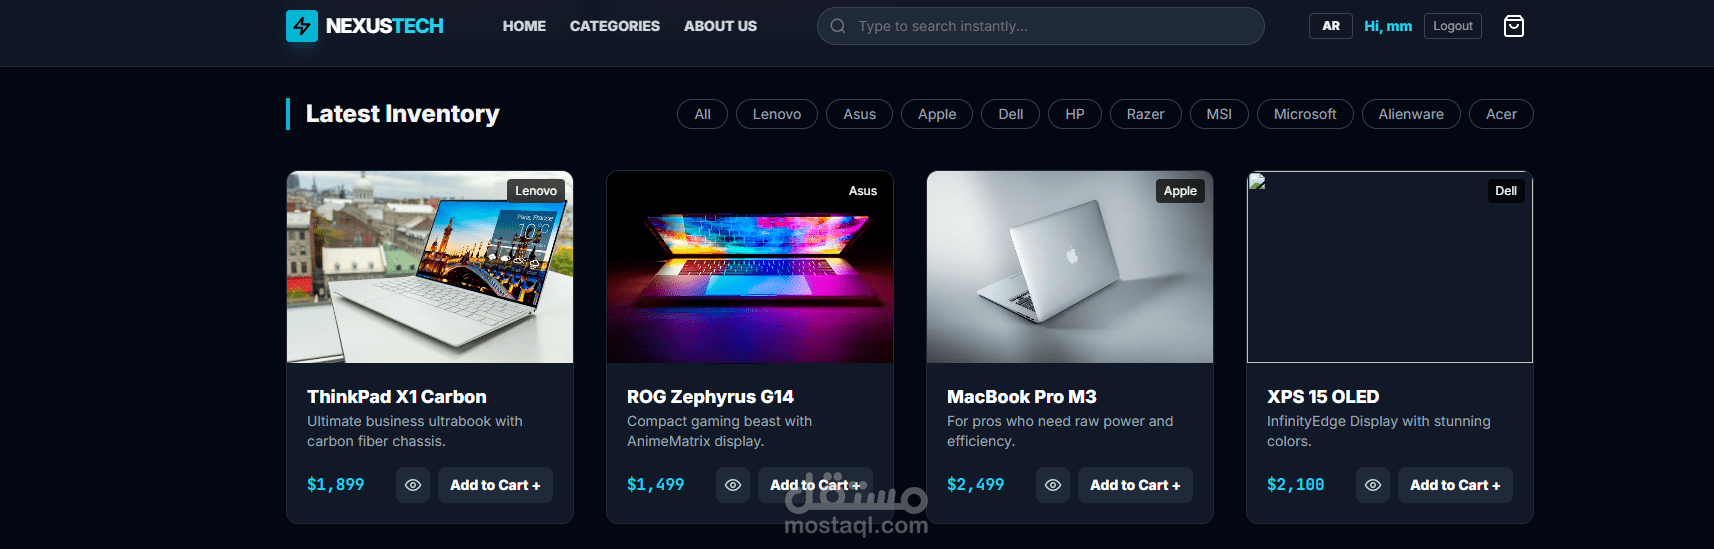Select the Lenovo brand filter
The height and width of the screenshot is (549, 1714).
[777, 114]
